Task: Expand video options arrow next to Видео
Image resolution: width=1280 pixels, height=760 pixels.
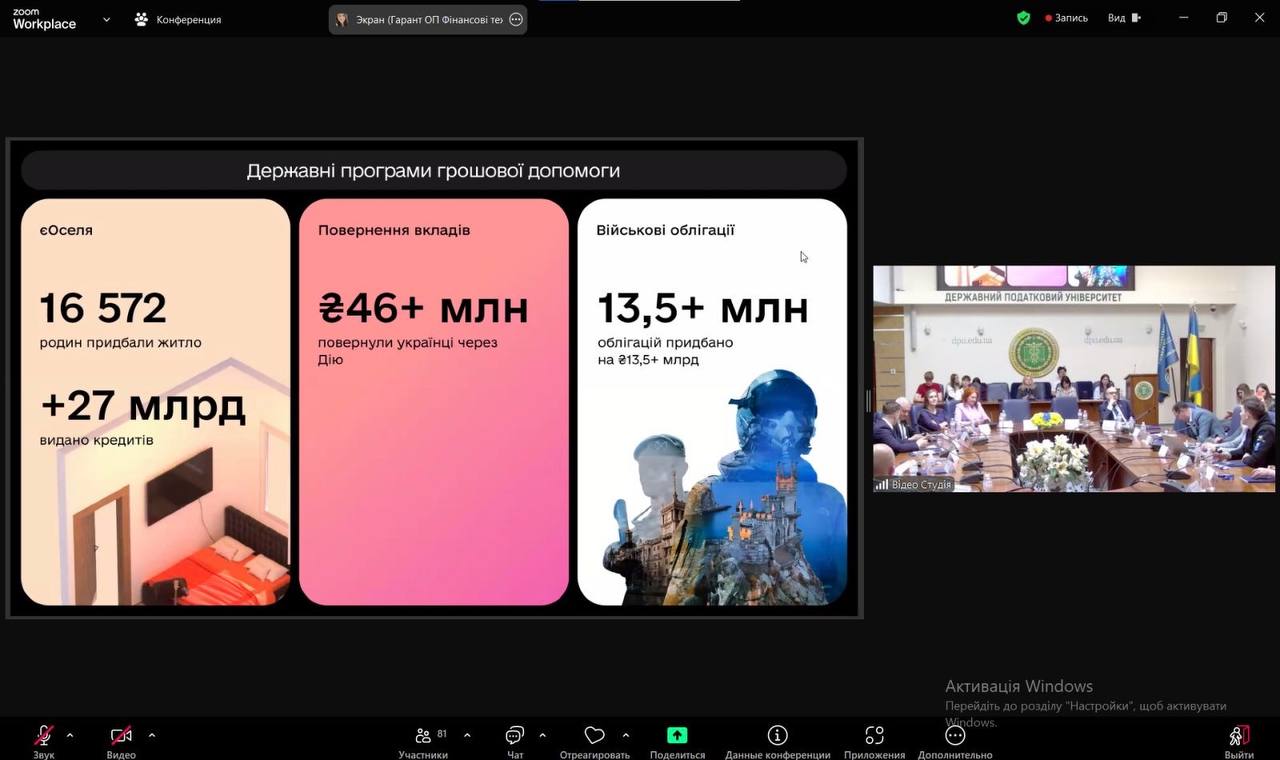Action: pyautogui.click(x=152, y=735)
